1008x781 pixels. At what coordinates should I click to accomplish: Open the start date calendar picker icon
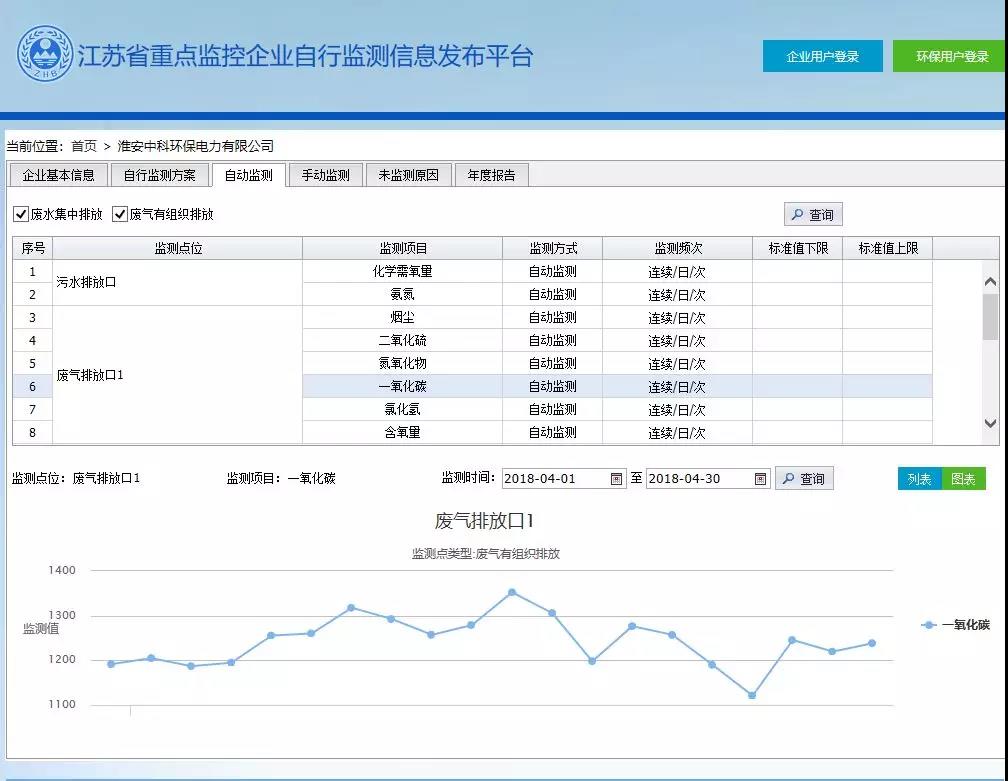pyautogui.click(x=616, y=479)
